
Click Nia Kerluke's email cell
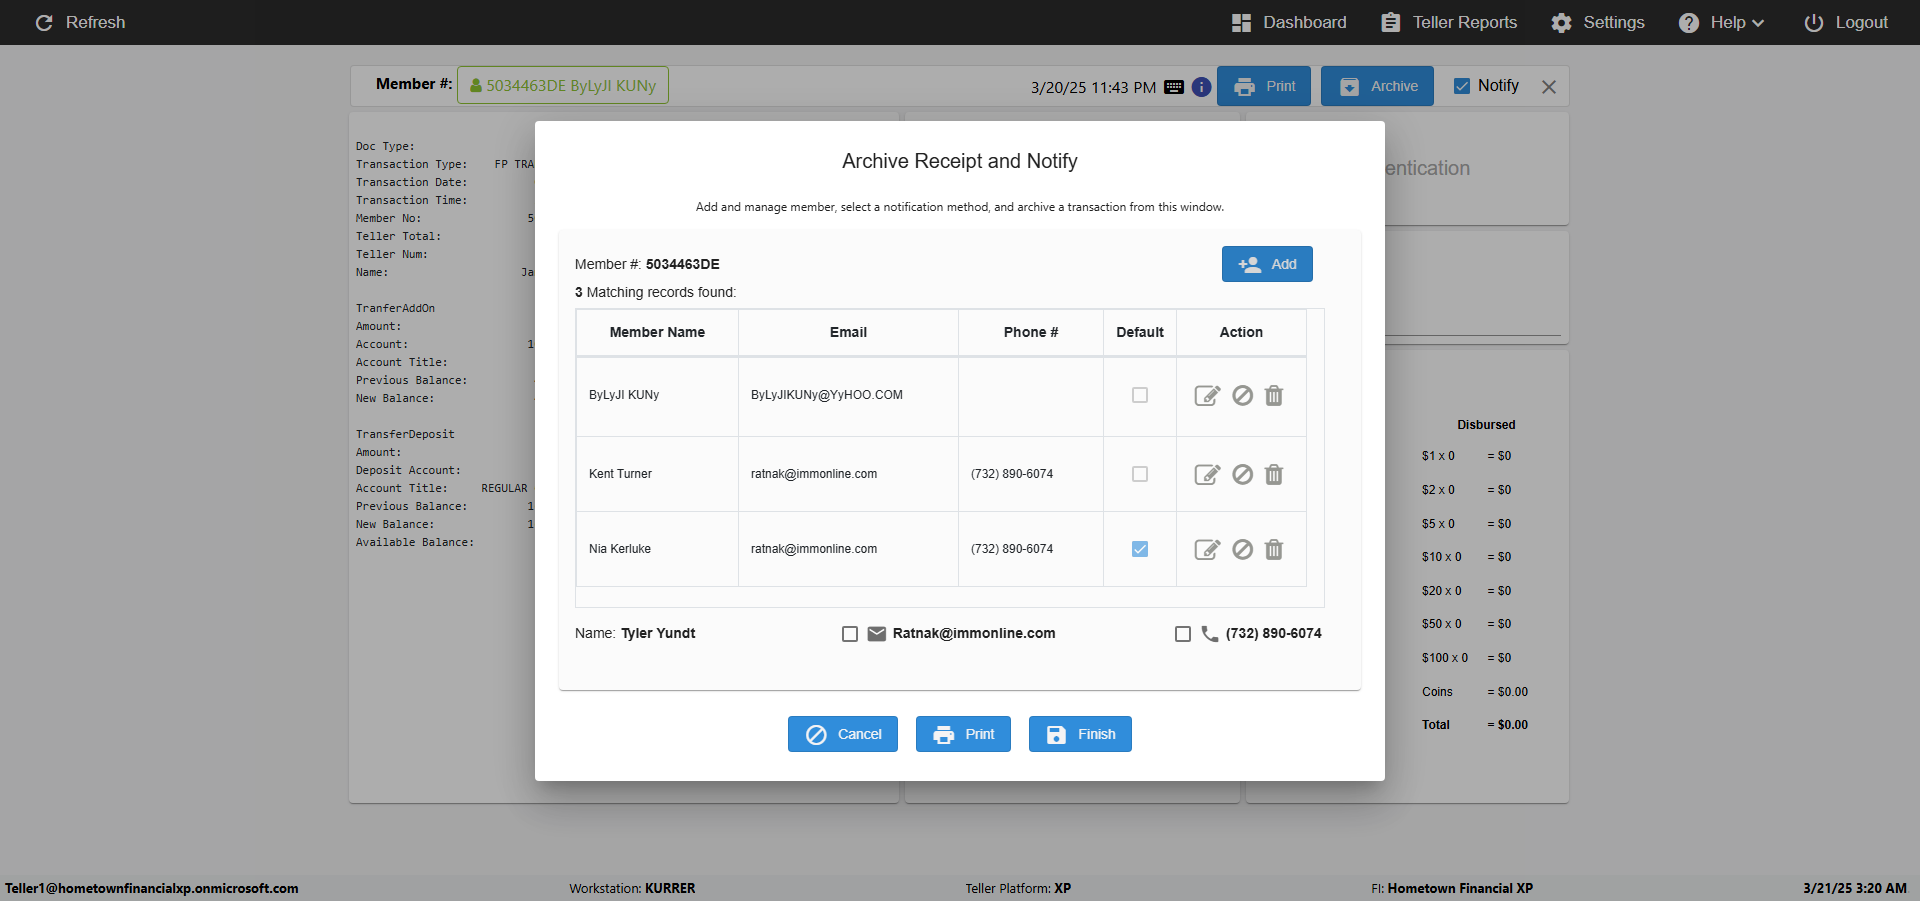tap(848, 549)
